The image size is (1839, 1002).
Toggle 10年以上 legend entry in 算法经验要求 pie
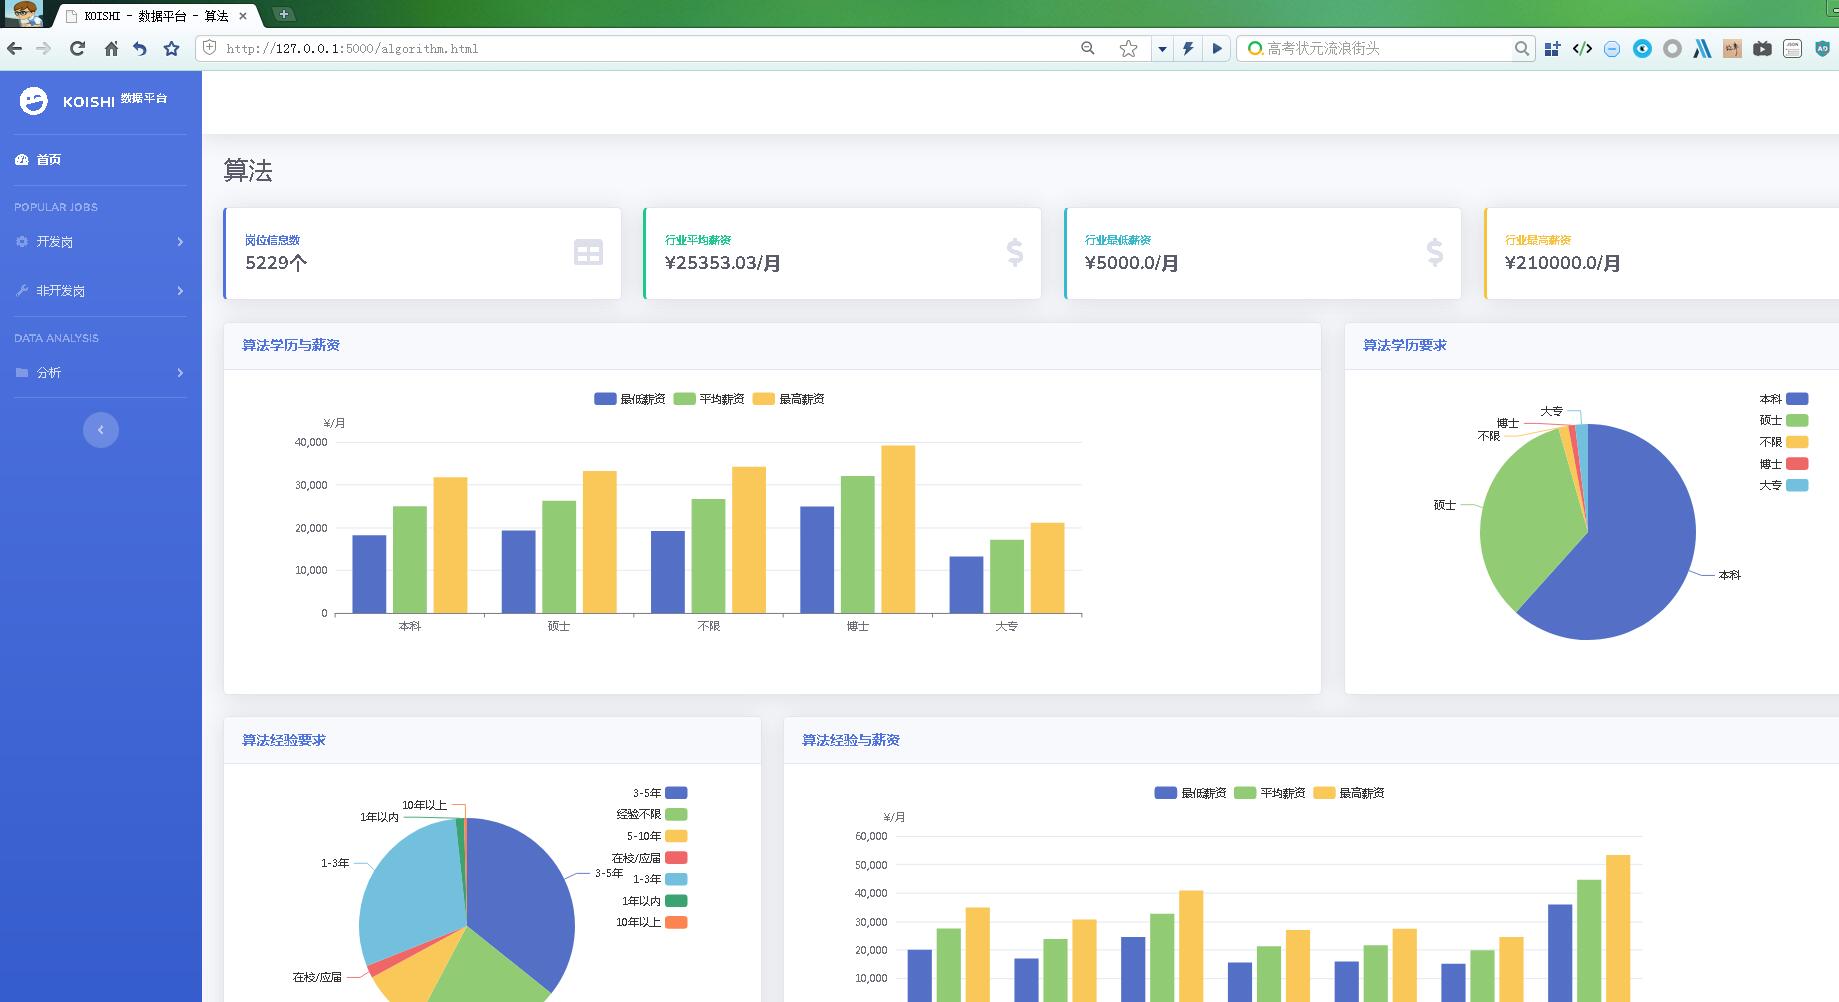(651, 922)
